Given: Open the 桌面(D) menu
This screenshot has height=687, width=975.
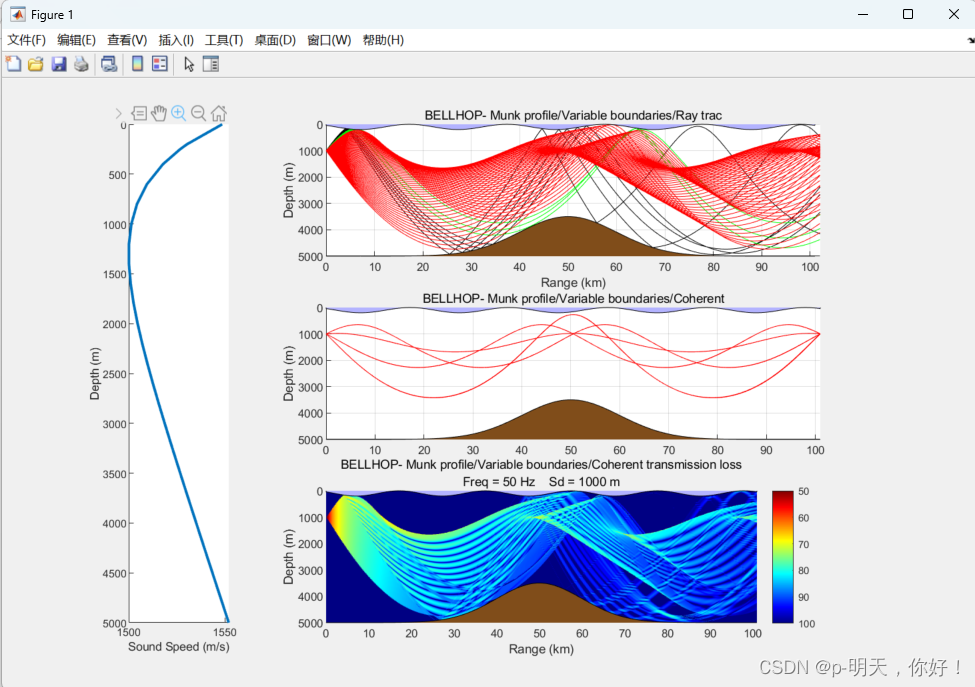Looking at the screenshot, I should [x=275, y=40].
